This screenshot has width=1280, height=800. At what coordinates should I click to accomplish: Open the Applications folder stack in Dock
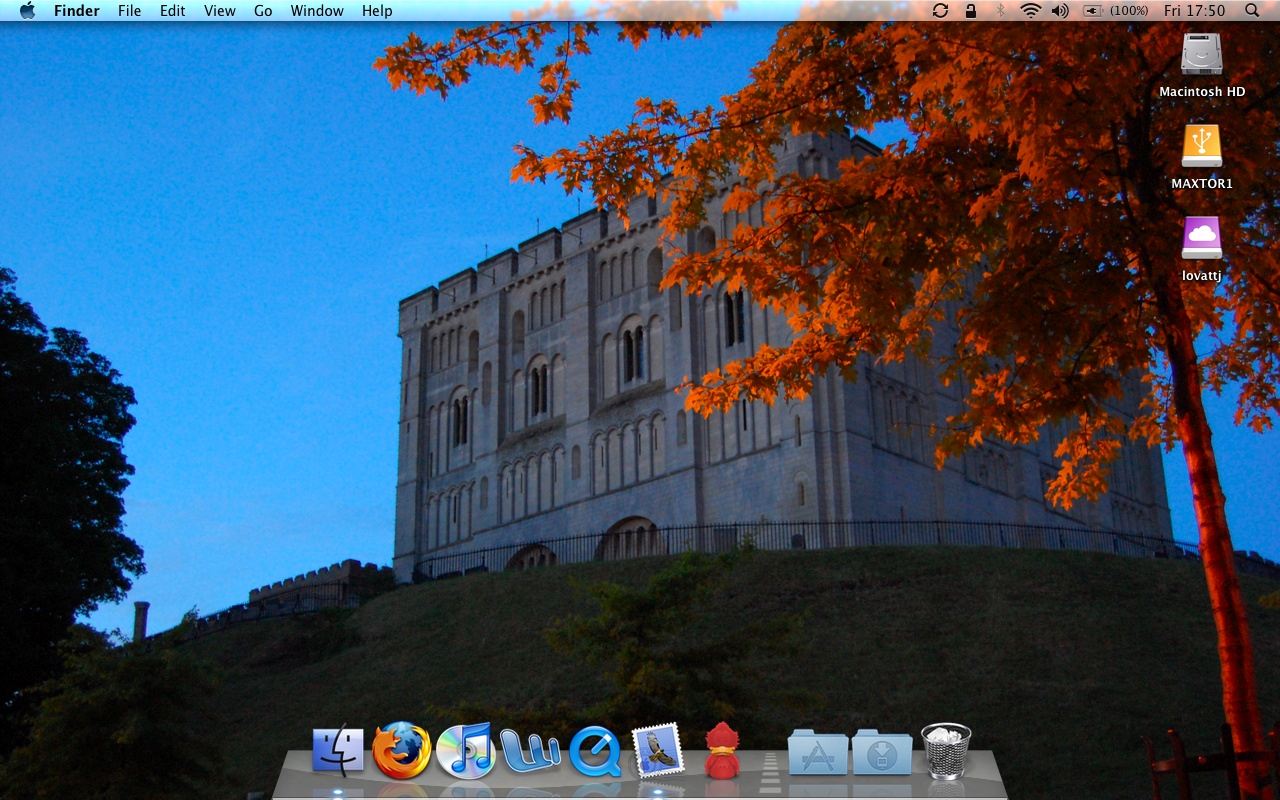(818, 752)
